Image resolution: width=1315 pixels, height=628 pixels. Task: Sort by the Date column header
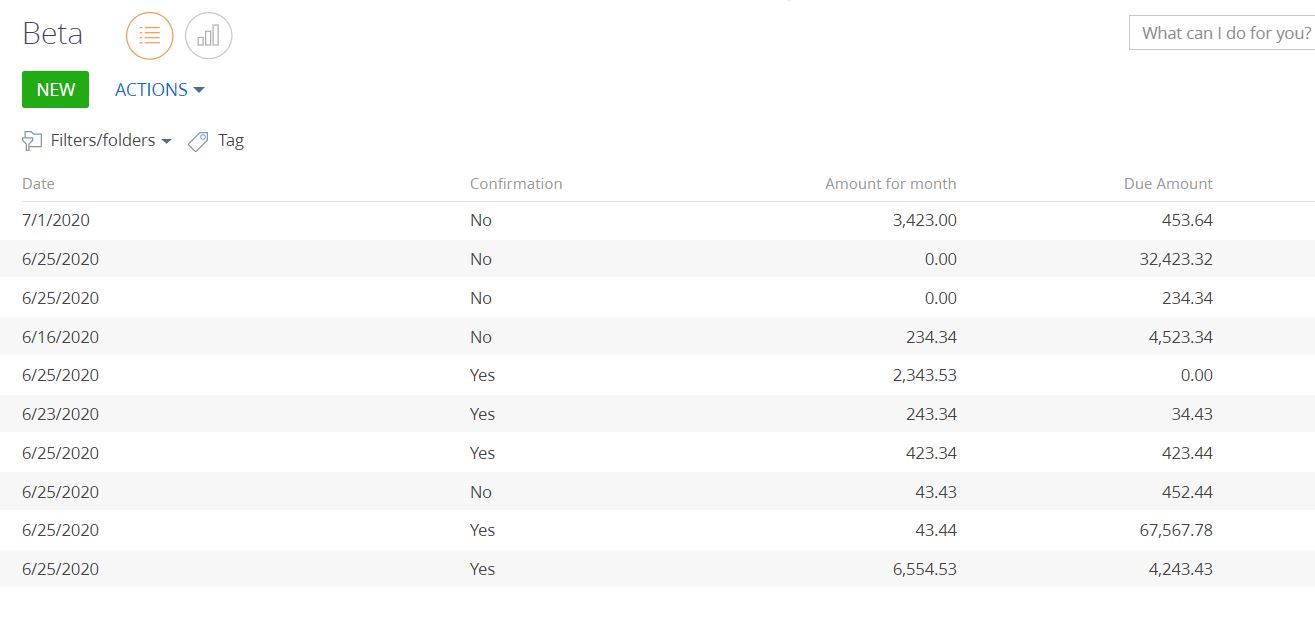click(x=38, y=184)
